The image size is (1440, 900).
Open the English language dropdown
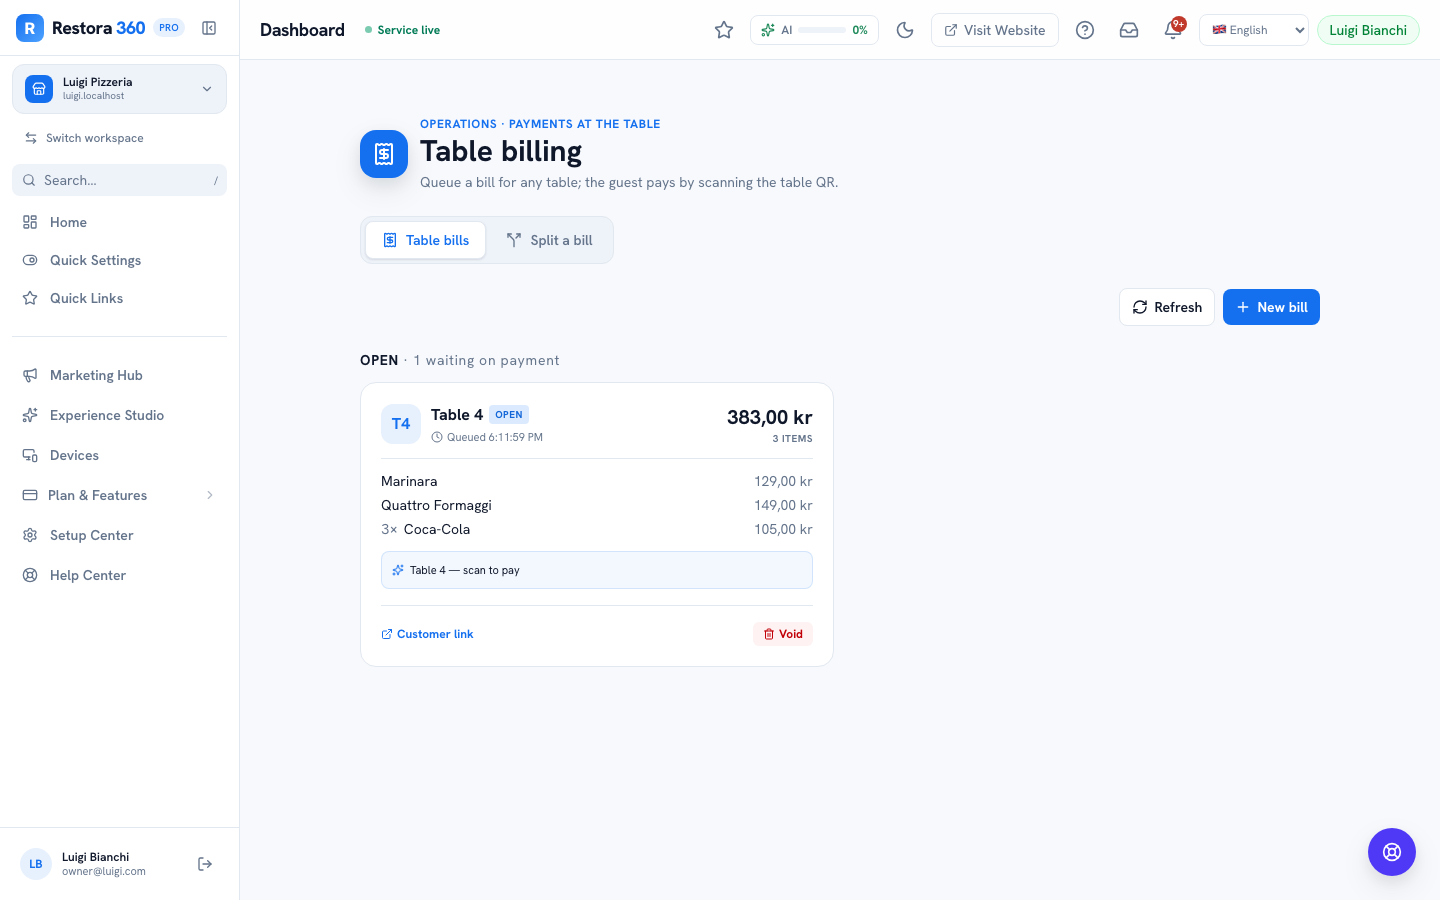pos(1254,30)
